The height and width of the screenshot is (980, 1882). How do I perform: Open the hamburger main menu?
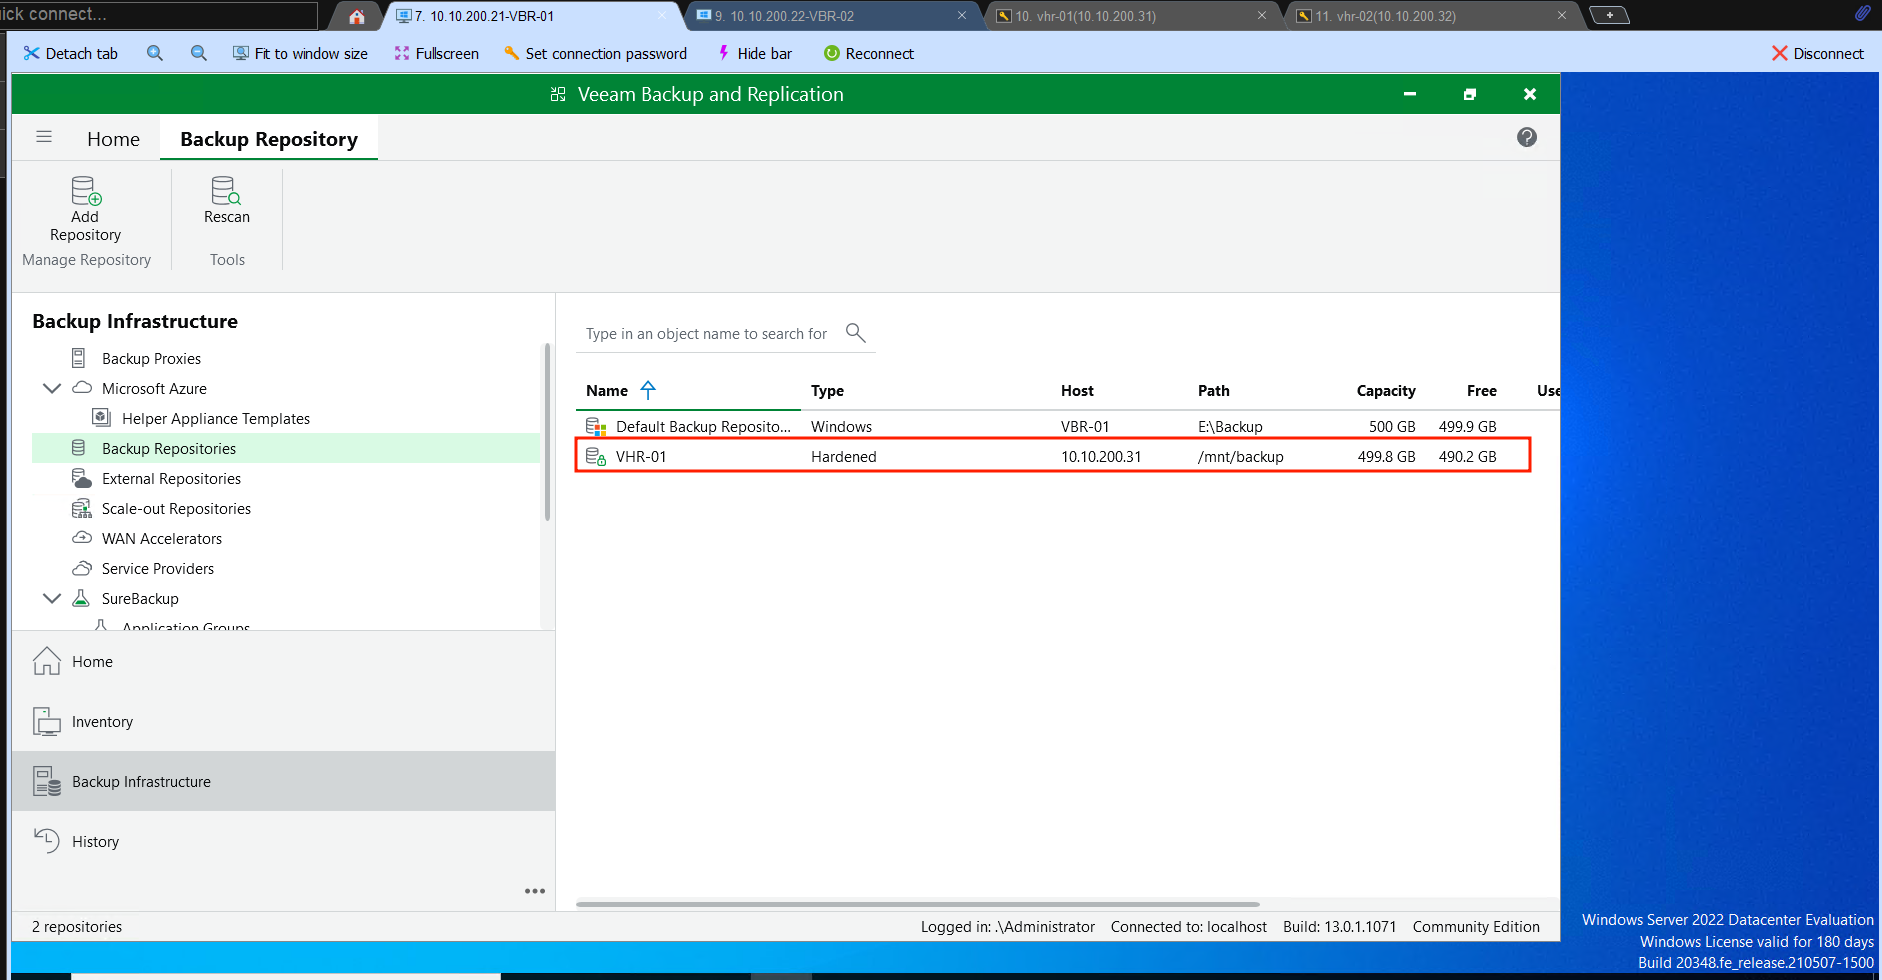tap(44, 137)
